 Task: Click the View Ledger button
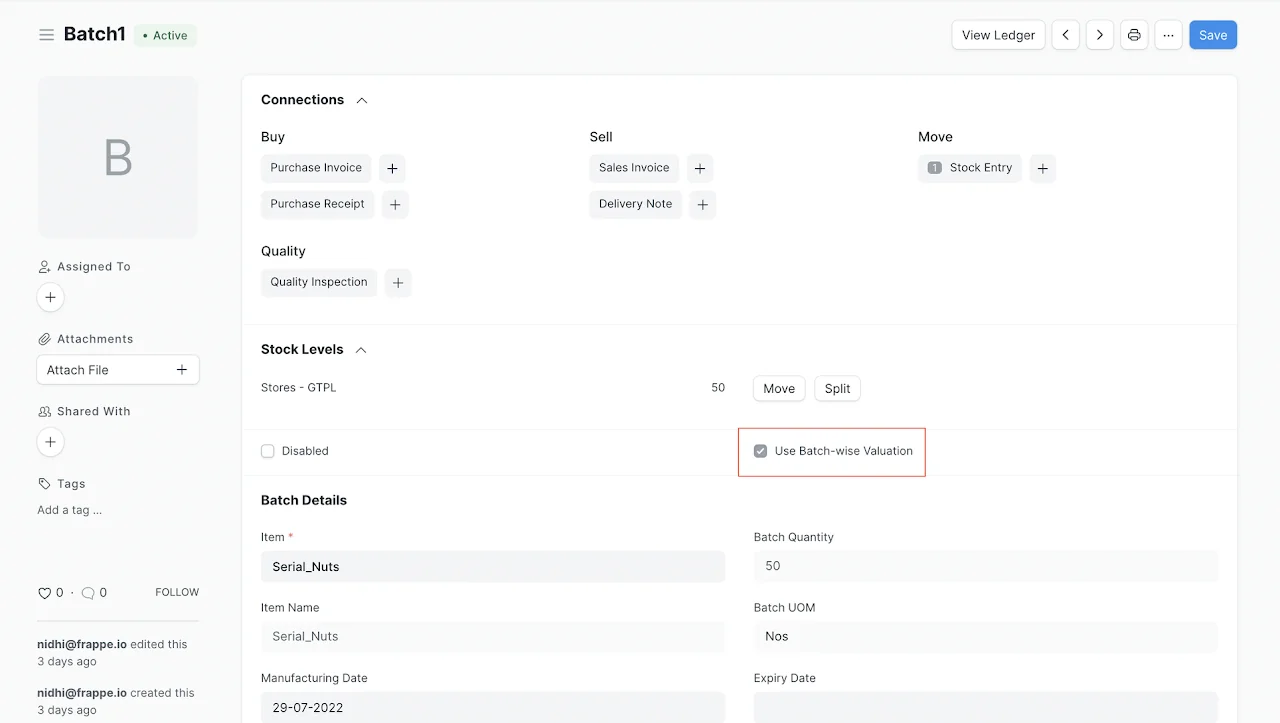coord(998,35)
